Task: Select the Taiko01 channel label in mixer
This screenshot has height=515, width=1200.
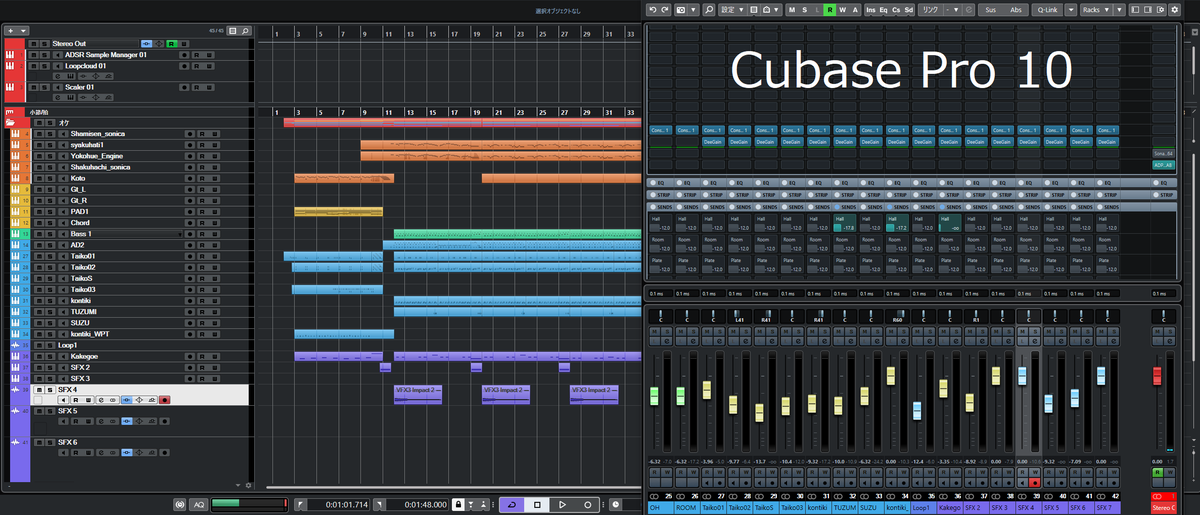Action: pyautogui.click(x=712, y=508)
